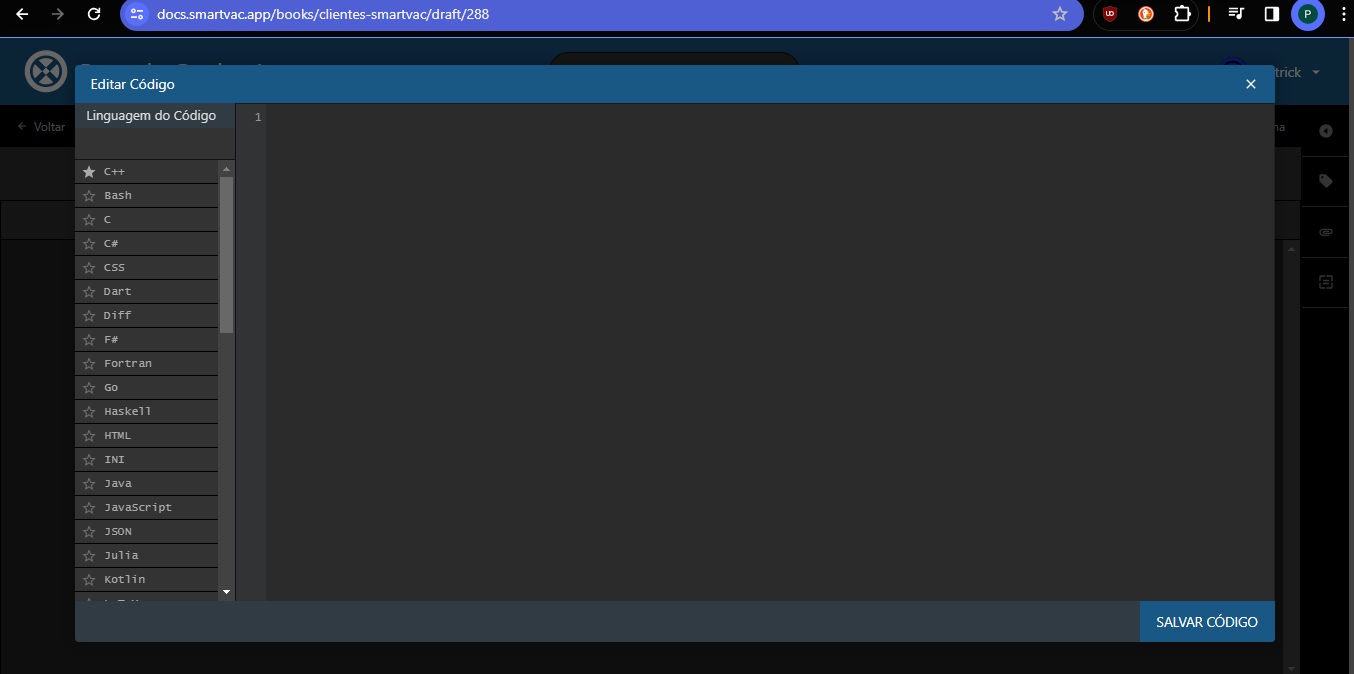This screenshot has width=1354, height=674.
Task: Click the language list scrollbar thumb
Action: click(226, 254)
